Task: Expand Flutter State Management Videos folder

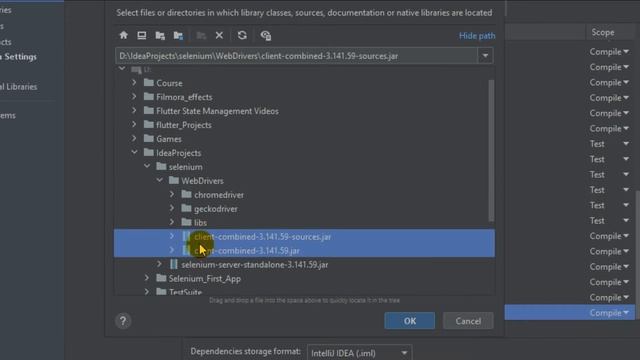Action: pos(134,111)
